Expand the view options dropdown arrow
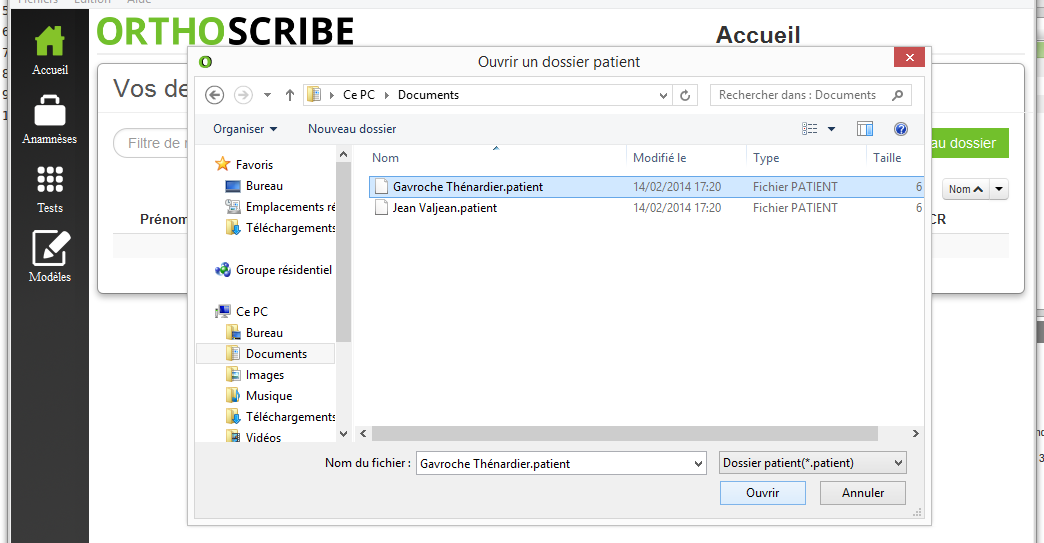 click(x=831, y=129)
